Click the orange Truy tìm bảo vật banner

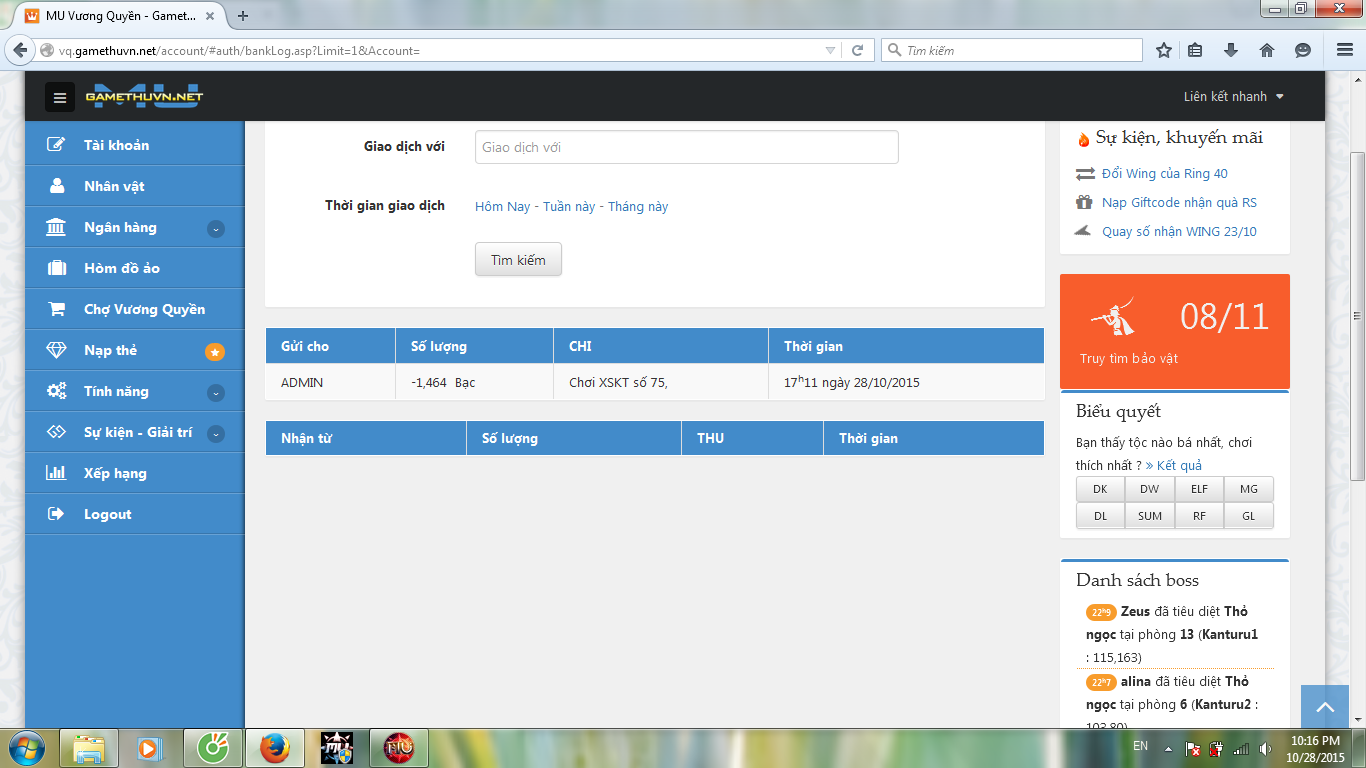pyautogui.click(x=1174, y=331)
